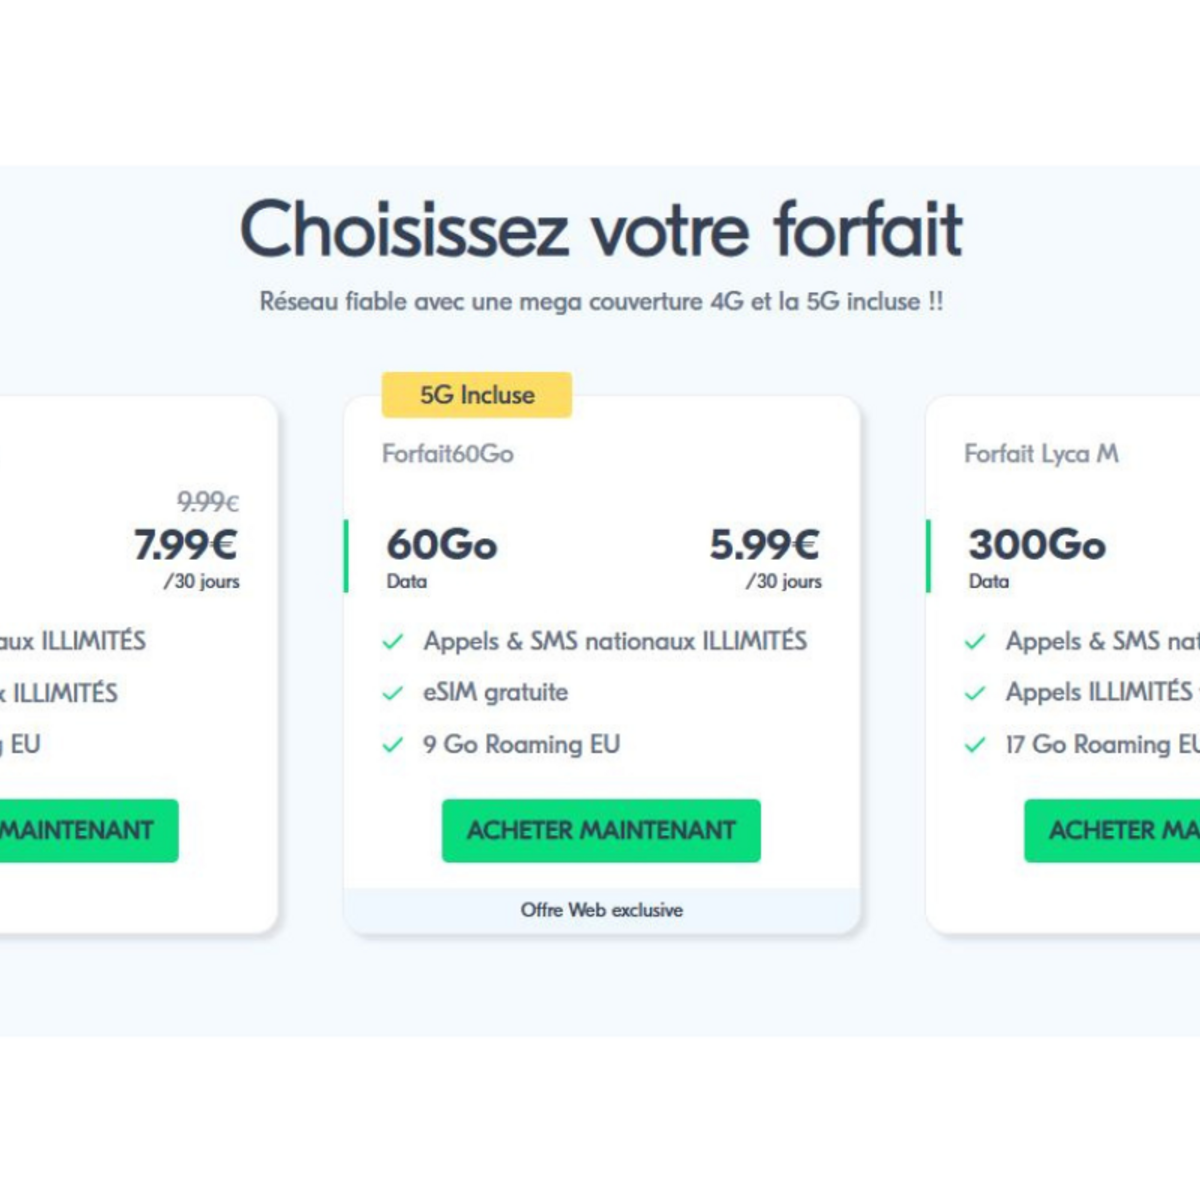Select the Forfait Lyca M plan title
The width and height of the screenshot is (1200, 1200).
tap(1041, 454)
